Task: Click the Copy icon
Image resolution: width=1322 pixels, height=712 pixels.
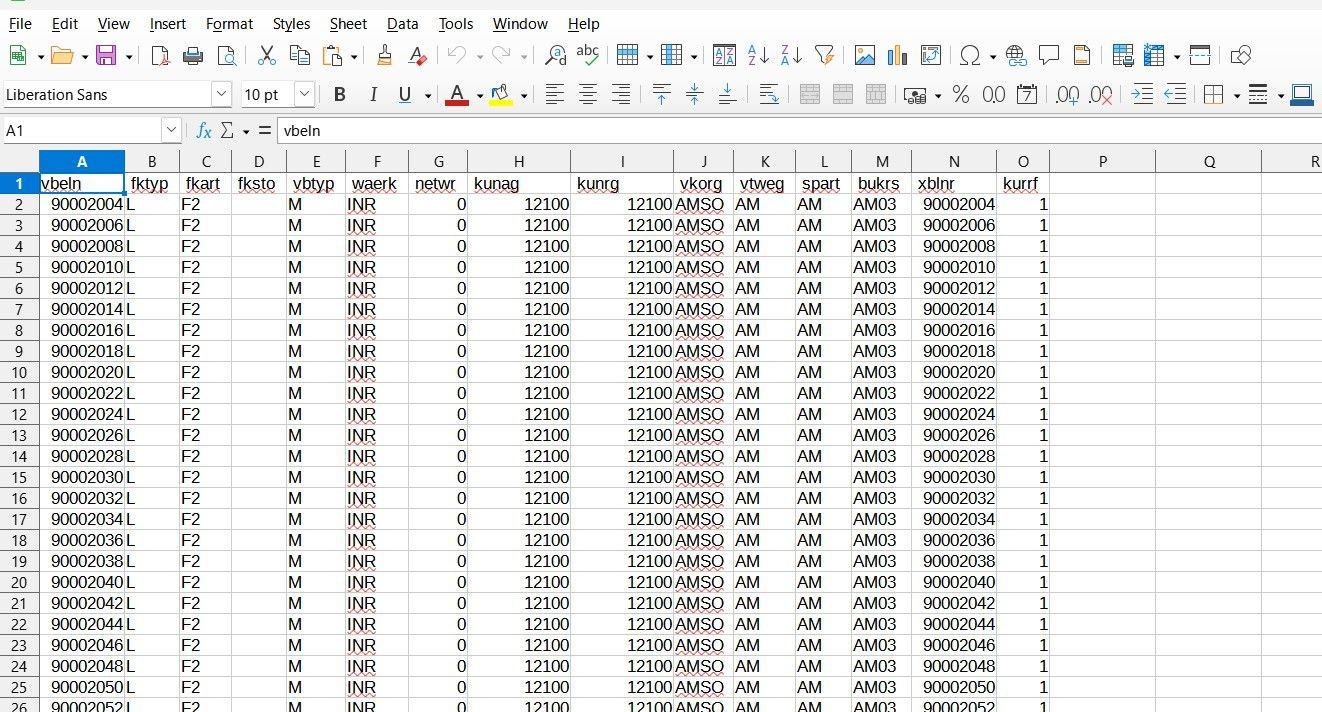Action: 299,56
